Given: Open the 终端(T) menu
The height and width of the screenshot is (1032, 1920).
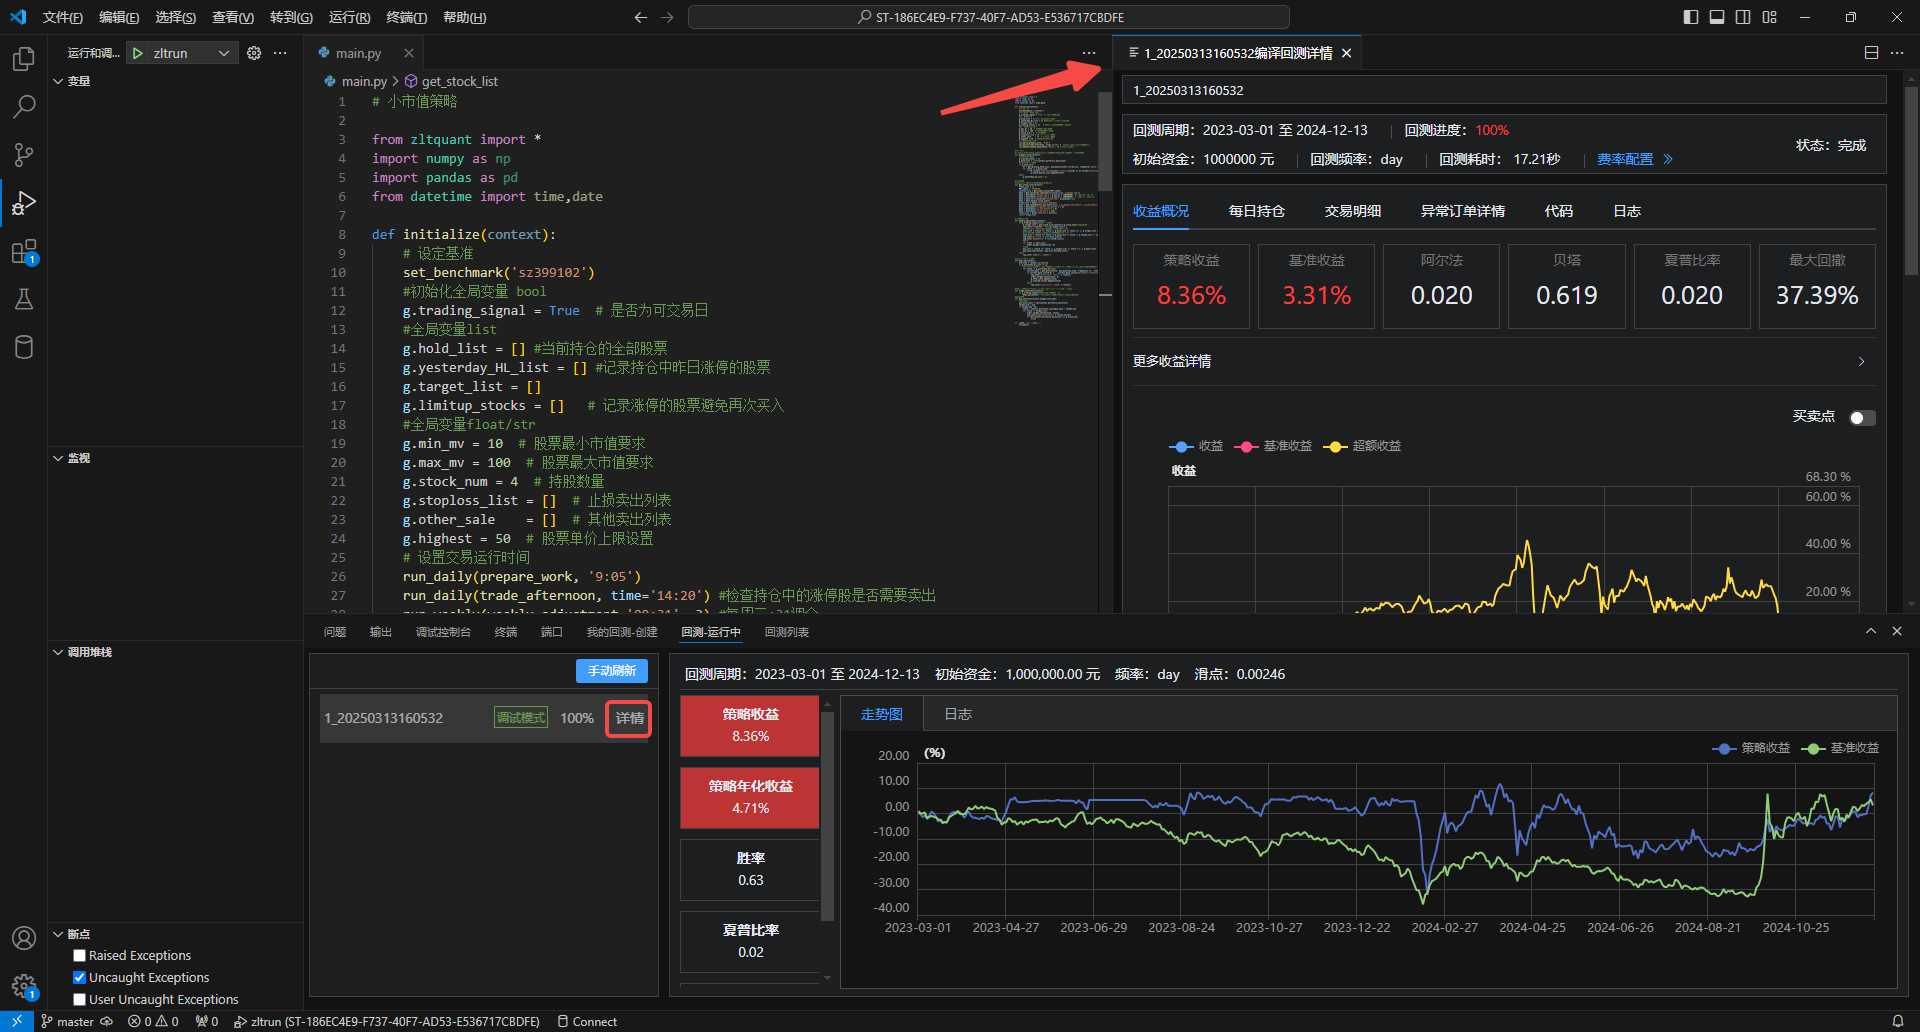Looking at the screenshot, I should click(x=406, y=17).
